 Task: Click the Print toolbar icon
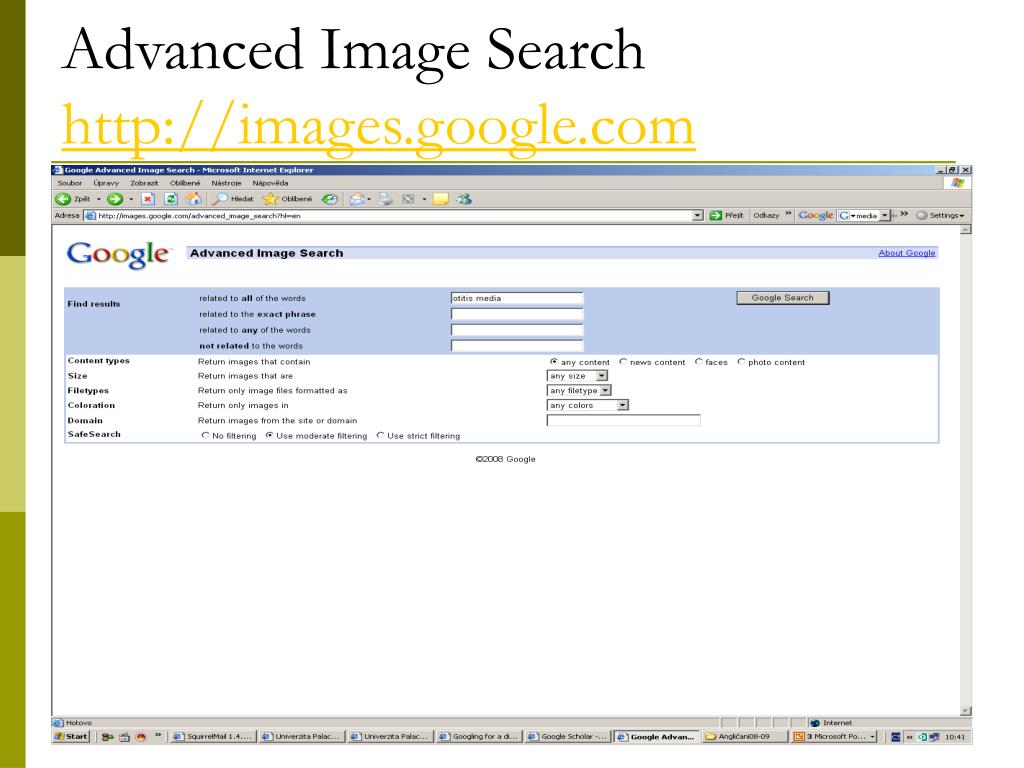385,199
